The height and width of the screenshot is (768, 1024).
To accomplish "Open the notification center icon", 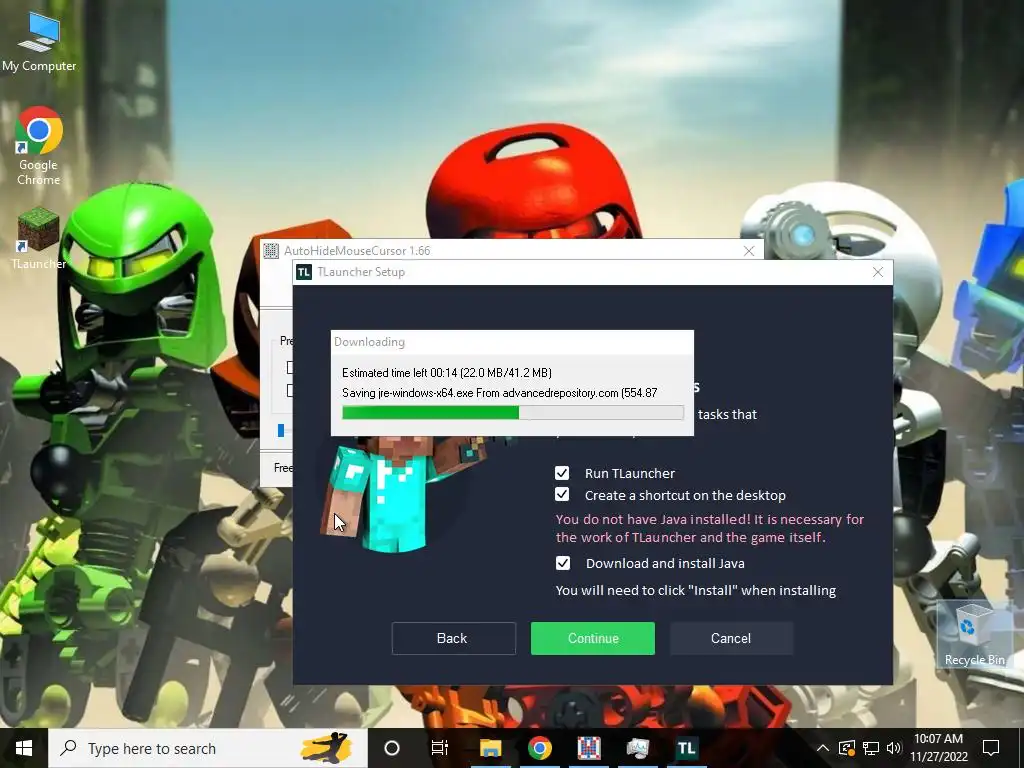I will (x=991, y=748).
